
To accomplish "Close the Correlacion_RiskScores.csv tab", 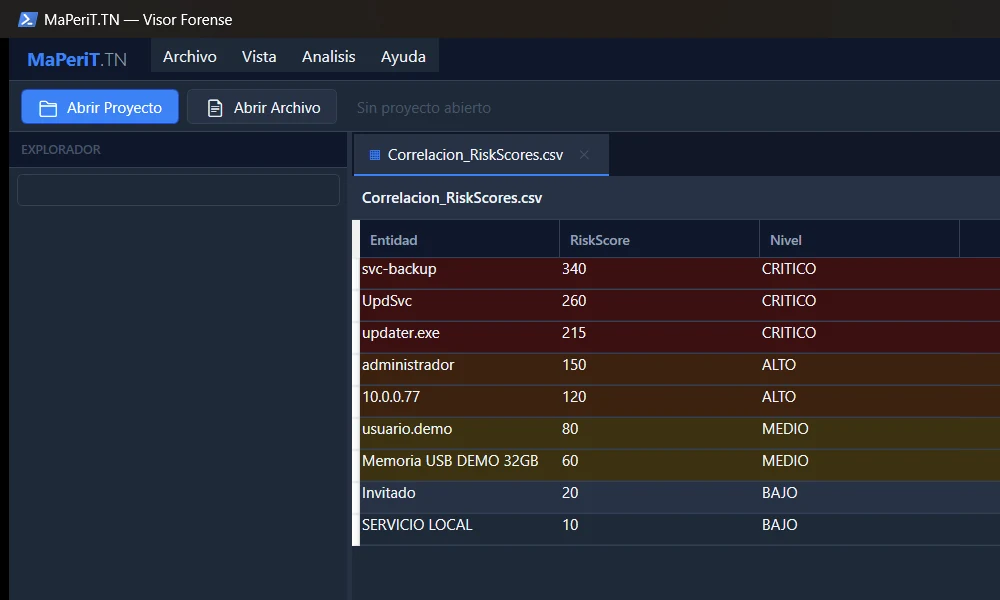I will click(584, 154).
